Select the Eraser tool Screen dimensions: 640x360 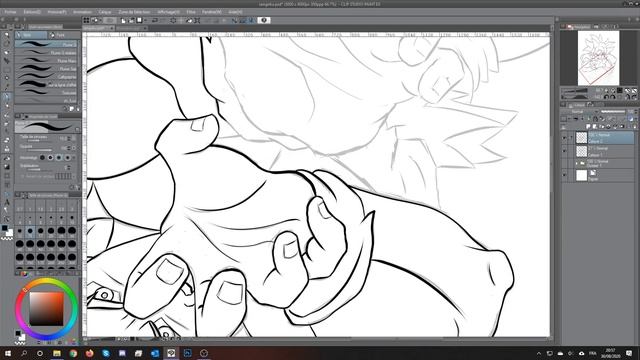click(x=7, y=140)
